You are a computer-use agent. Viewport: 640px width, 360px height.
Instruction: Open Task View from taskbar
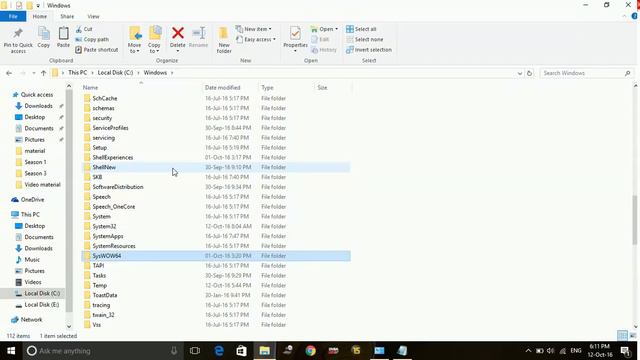tap(195, 351)
